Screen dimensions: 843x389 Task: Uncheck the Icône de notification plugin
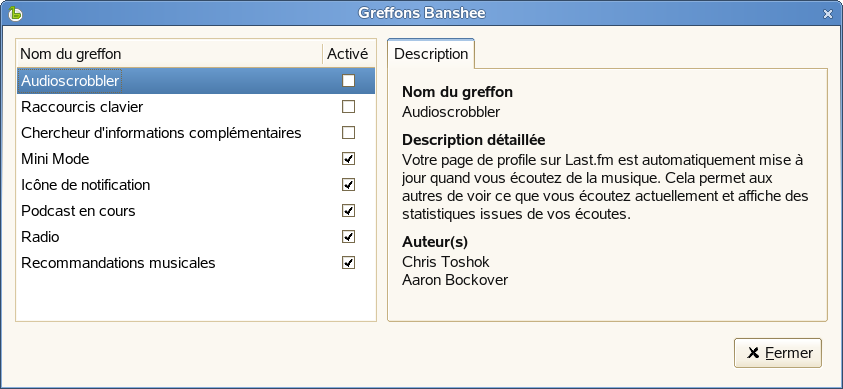pos(348,184)
